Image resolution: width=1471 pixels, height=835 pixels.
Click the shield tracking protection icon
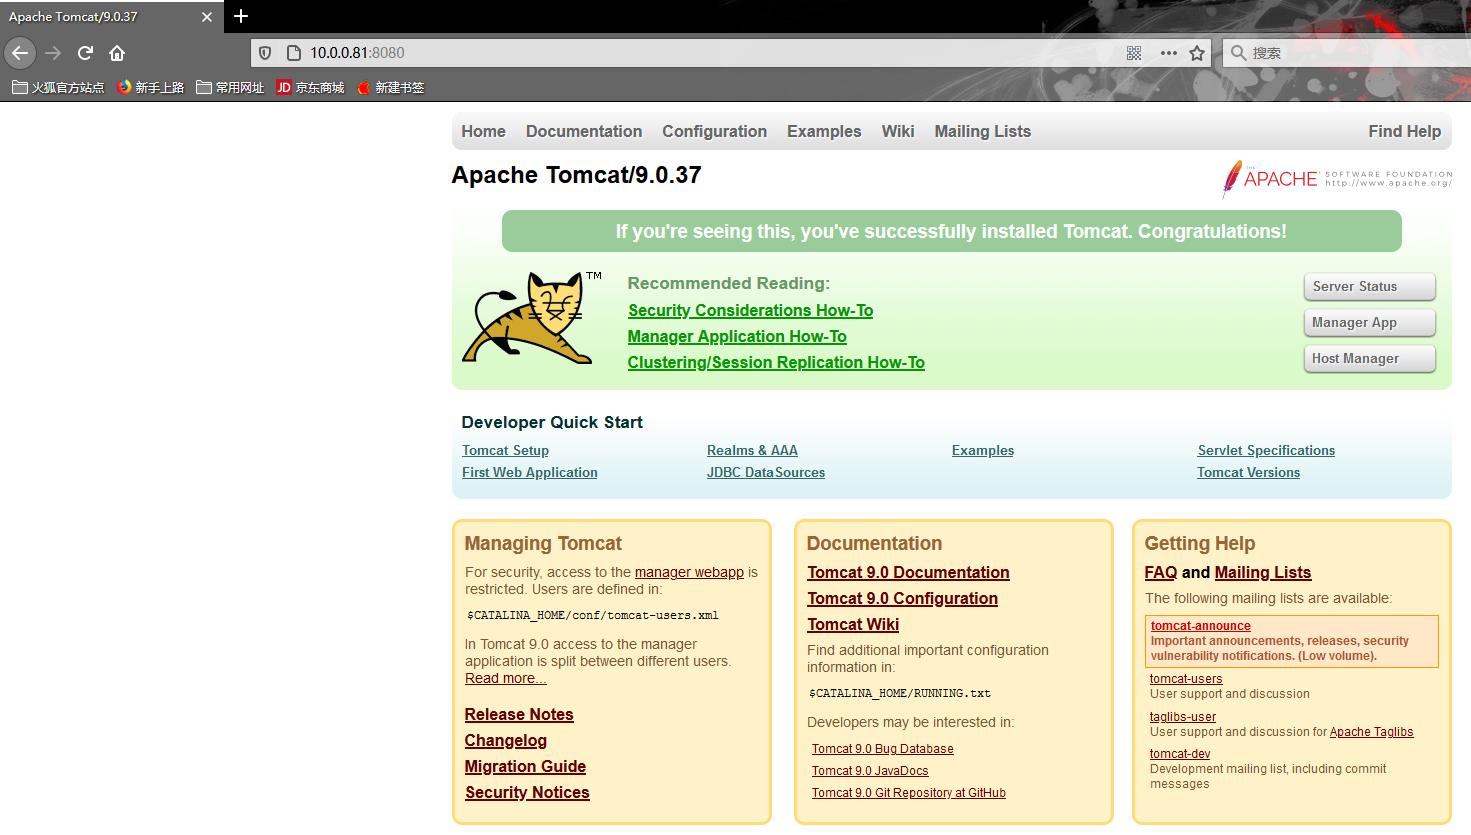click(x=265, y=53)
